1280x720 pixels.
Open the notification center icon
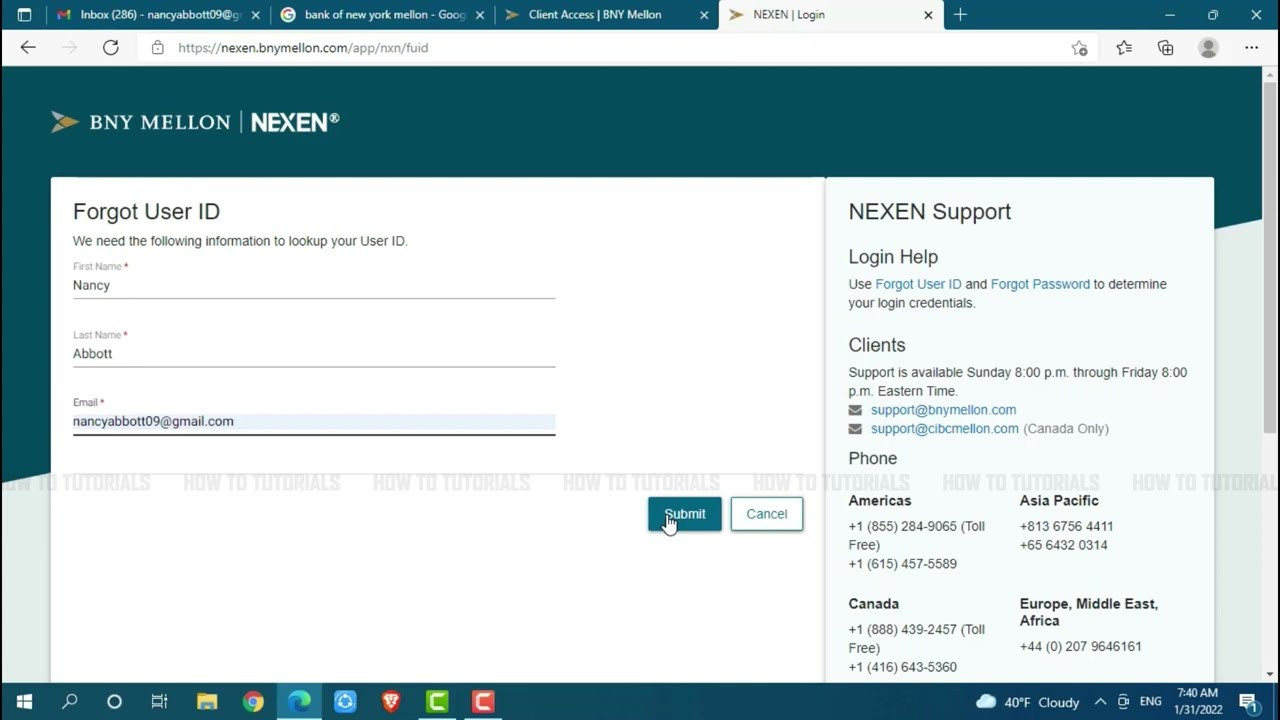pos(1247,702)
